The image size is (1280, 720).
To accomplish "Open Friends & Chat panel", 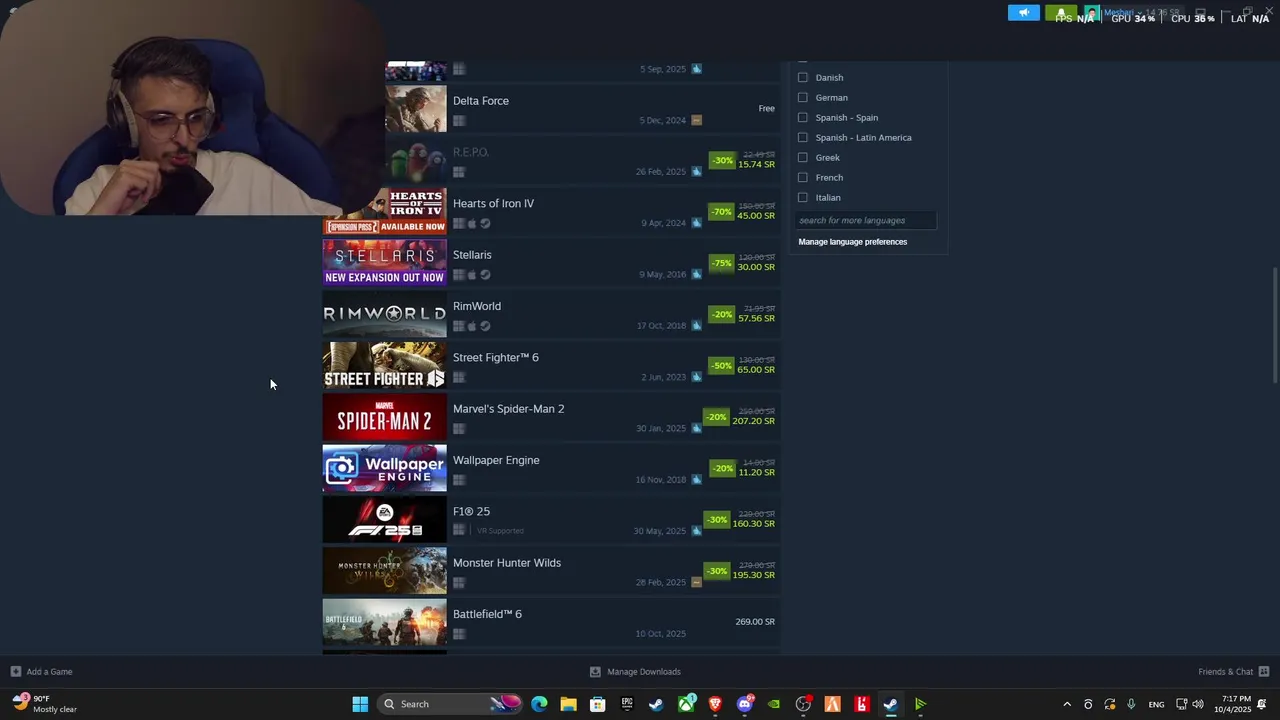I will click(1234, 672).
